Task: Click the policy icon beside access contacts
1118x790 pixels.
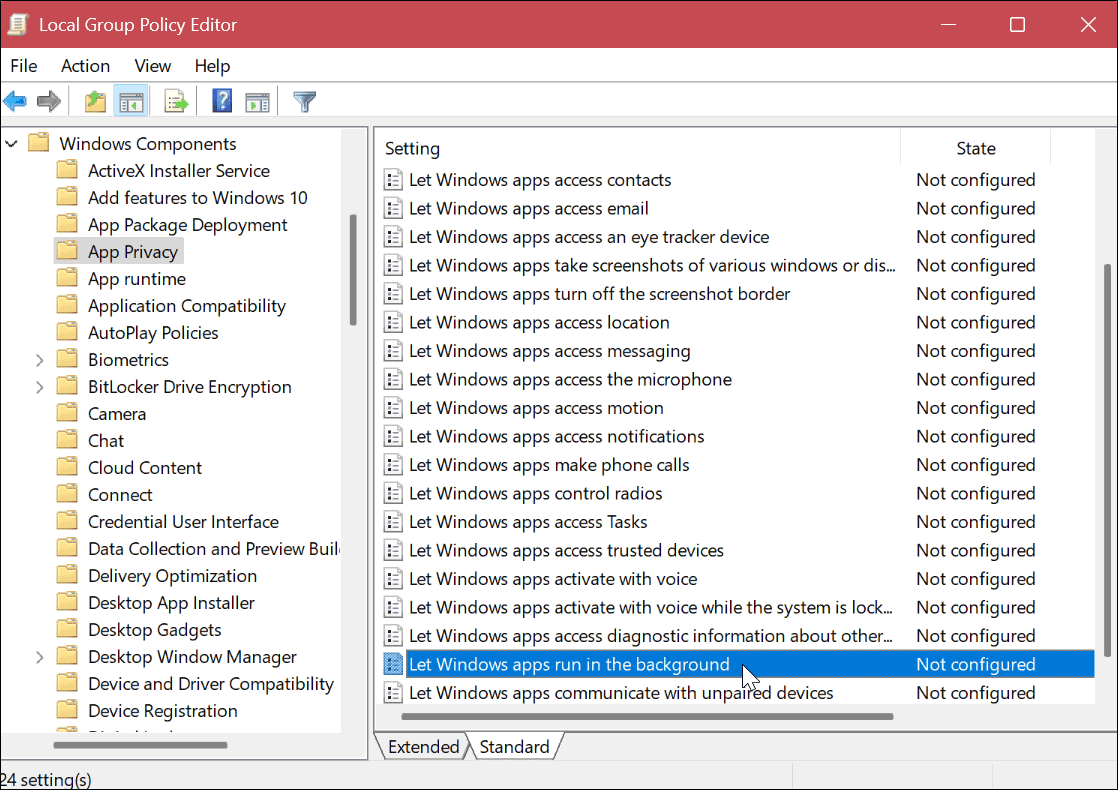Action: click(x=393, y=180)
